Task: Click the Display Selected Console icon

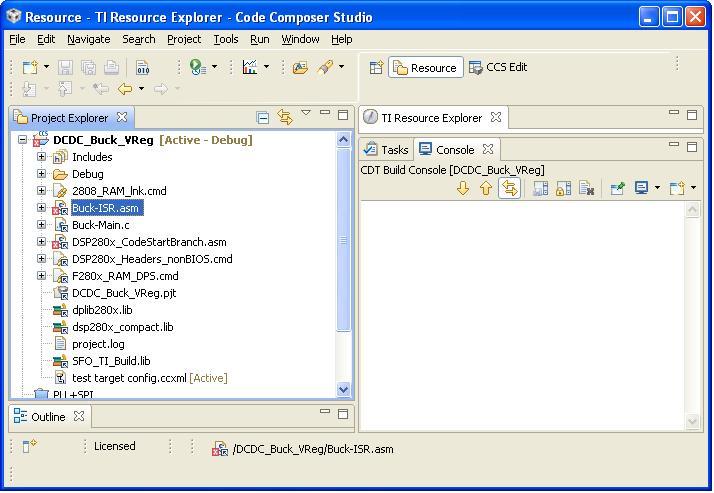Action: pos(642,188)
